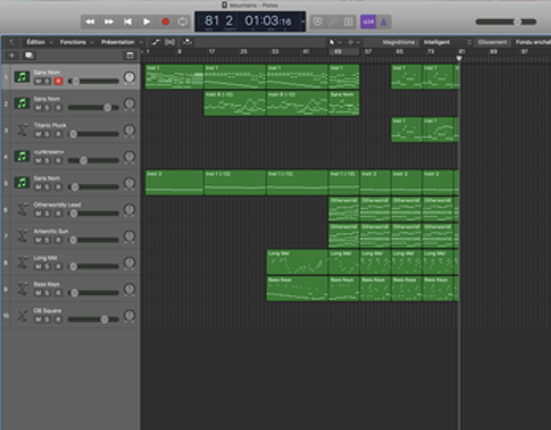Click the duplicate track icon beside plus
This screenshot has height=430, width=551.
coord(29,55)
